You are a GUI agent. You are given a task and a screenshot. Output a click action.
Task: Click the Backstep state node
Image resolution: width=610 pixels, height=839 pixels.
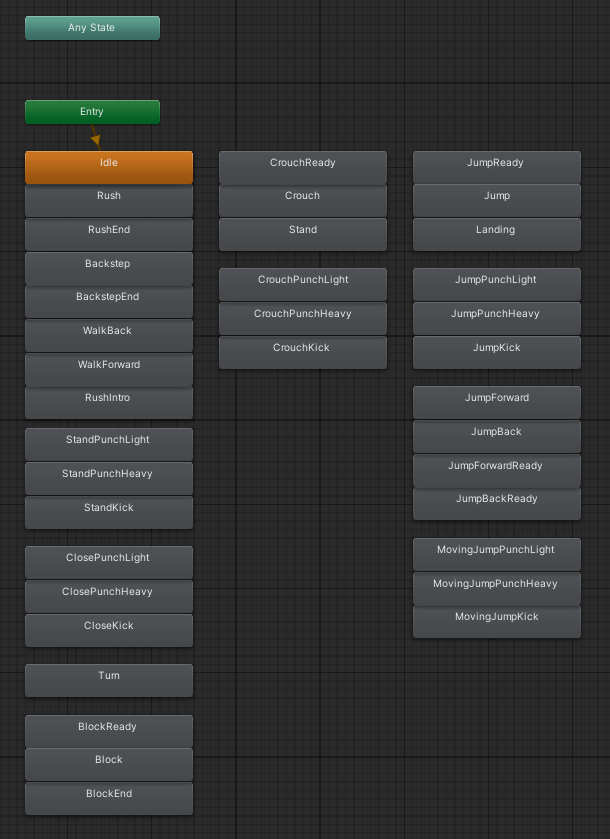coord(108,268)
